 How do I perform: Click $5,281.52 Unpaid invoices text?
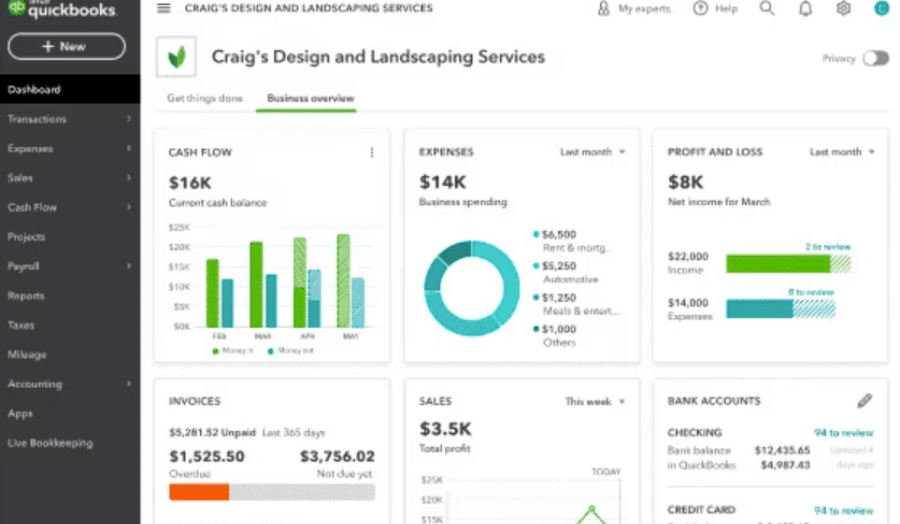(212, 433)
